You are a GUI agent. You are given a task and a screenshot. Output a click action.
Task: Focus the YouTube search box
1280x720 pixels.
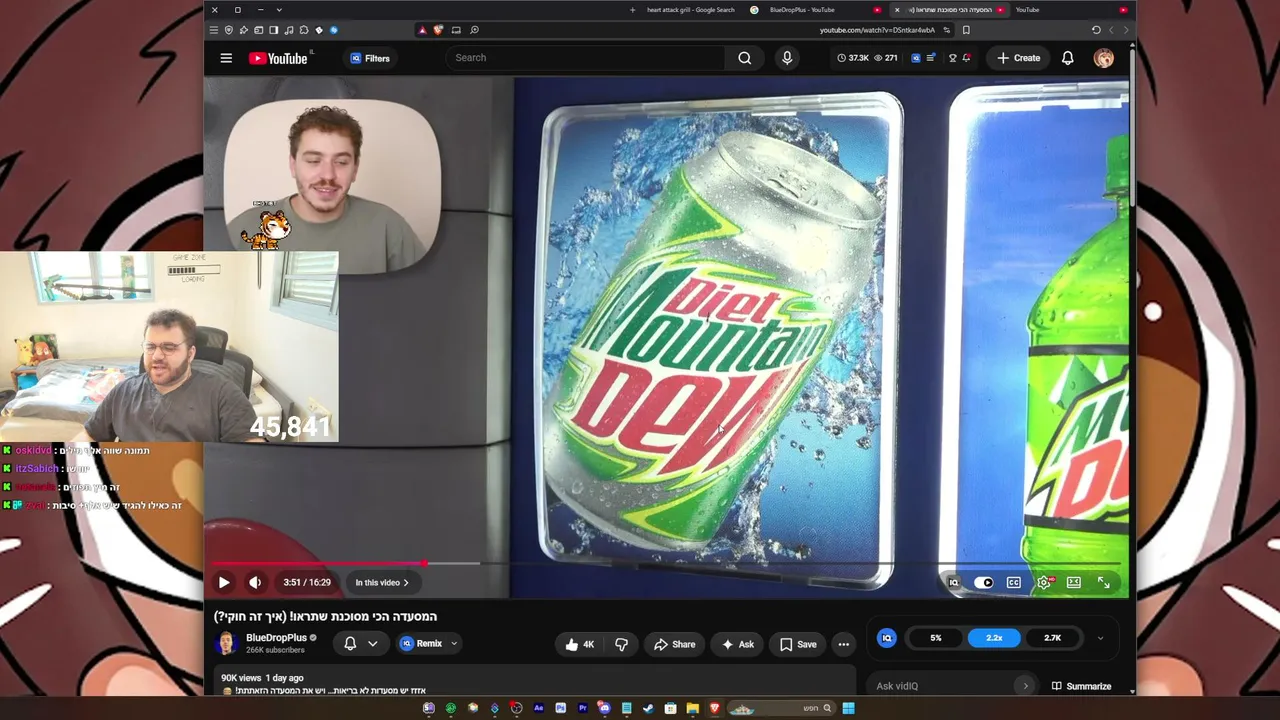586,58
